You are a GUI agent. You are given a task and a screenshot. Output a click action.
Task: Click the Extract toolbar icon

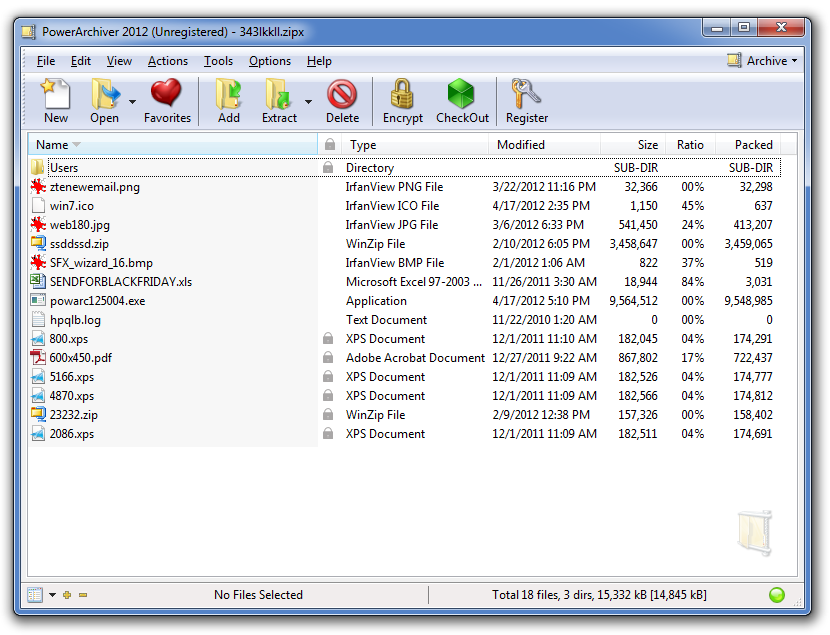pyautogui.click(x=278, y=94)
